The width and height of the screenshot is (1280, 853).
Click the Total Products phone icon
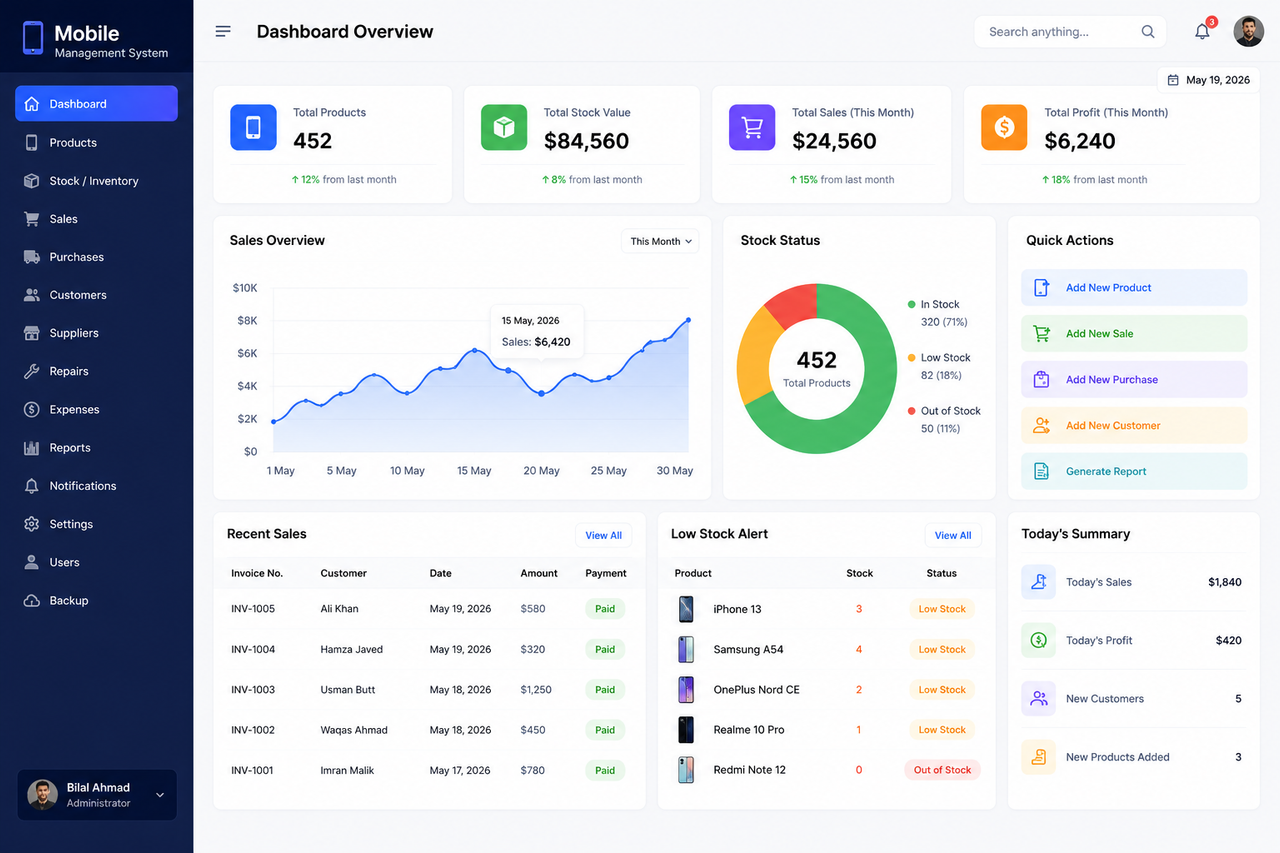(253, 127)
